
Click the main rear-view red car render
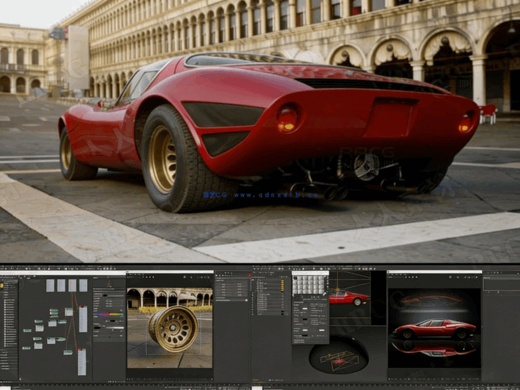coord(260,131)
